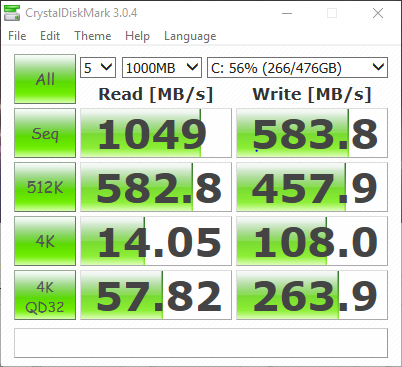The width and height of the screenshot is (402, 367).
Task: Open the Theme menu
Action: click(x=93, y=36)
